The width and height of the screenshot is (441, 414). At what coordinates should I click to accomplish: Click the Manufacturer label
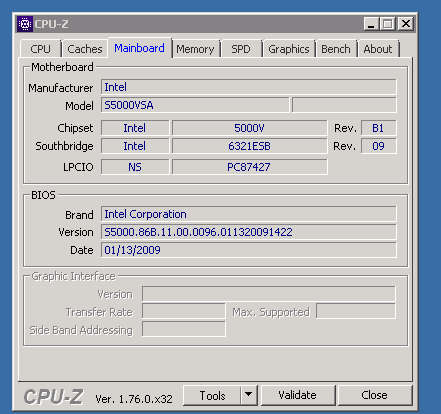[x=61, y=88]
